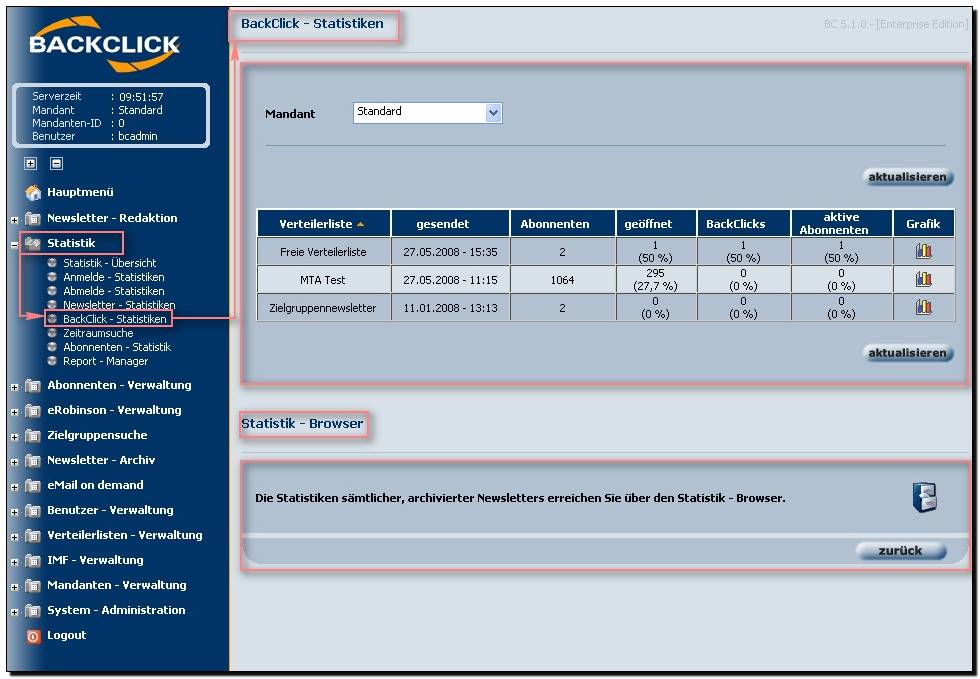Click the Zielgruppensuche folder icon
Screen dimensions: 980x679
click(32, 435)
